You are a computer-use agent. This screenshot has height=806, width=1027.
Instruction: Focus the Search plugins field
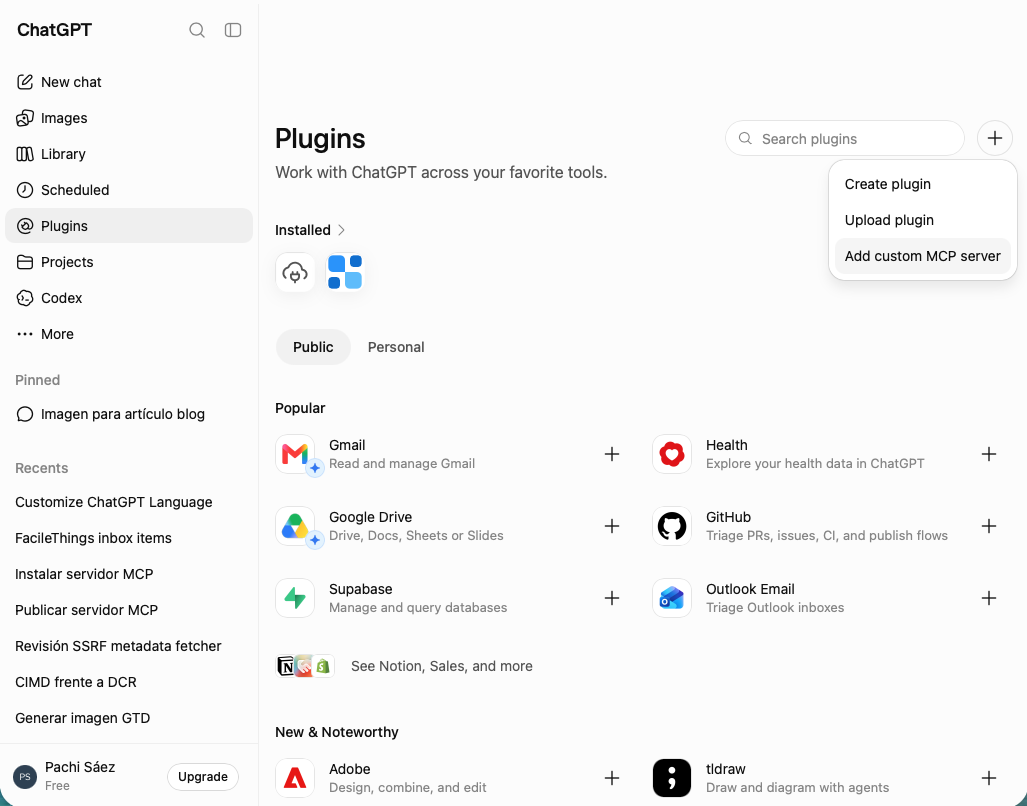(844, 139)
